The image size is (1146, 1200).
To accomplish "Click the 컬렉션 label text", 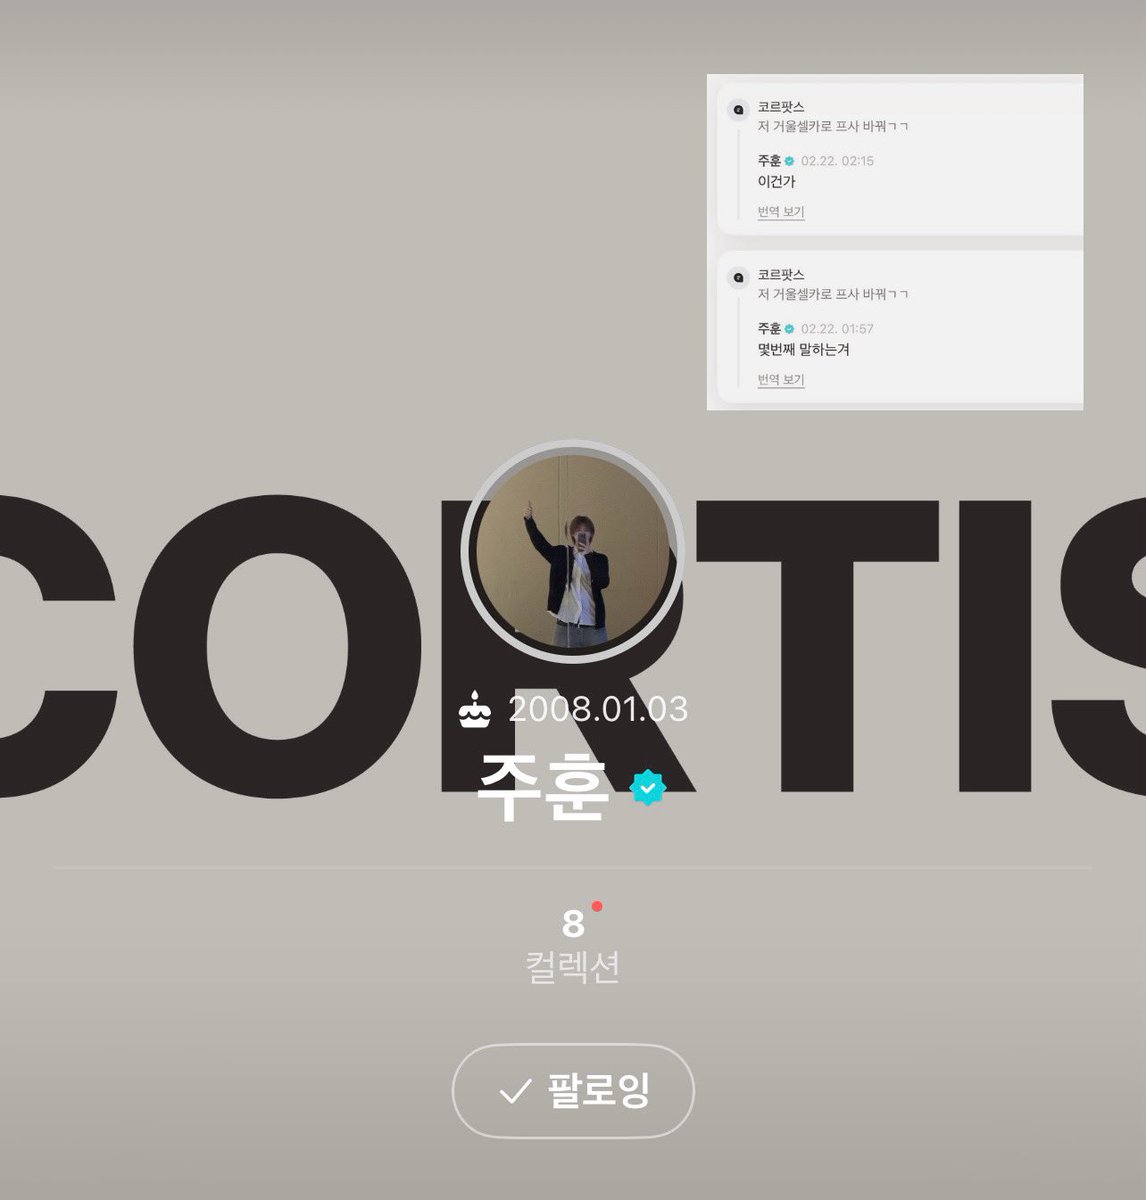I will click(573, 967).
